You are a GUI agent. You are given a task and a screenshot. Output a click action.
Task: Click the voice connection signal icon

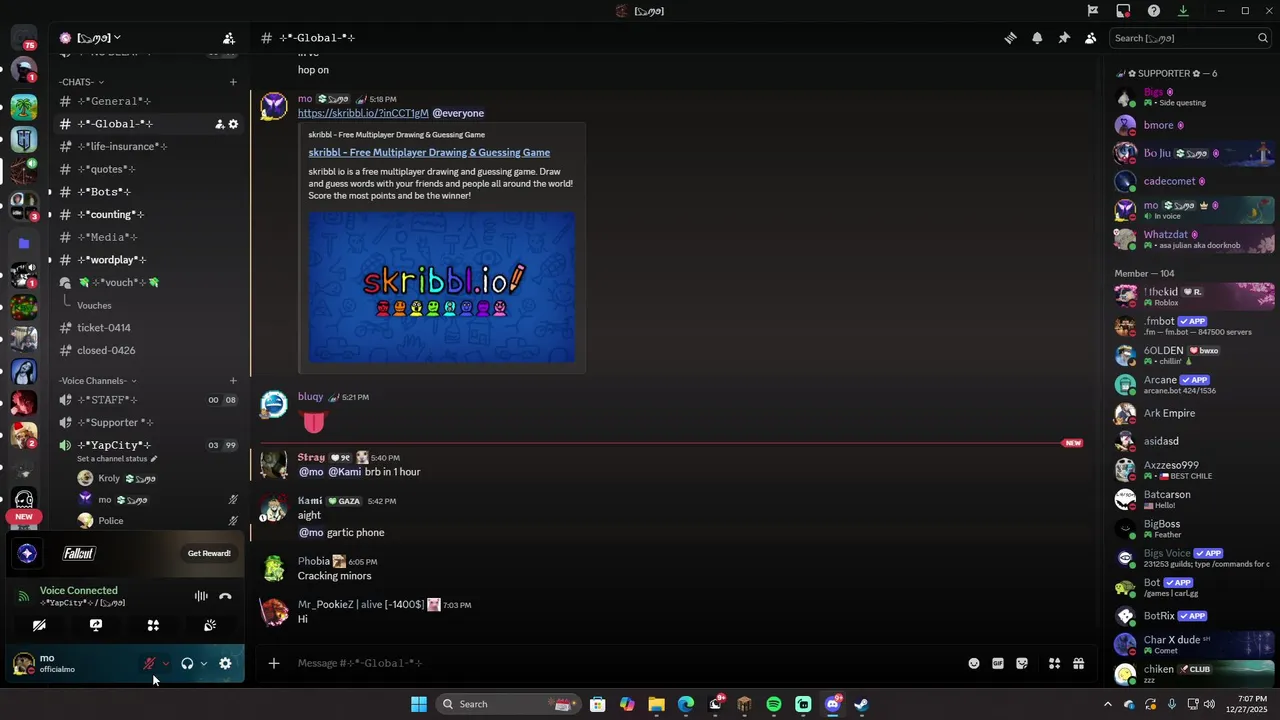pyautogui.click(x=23, y=596)
